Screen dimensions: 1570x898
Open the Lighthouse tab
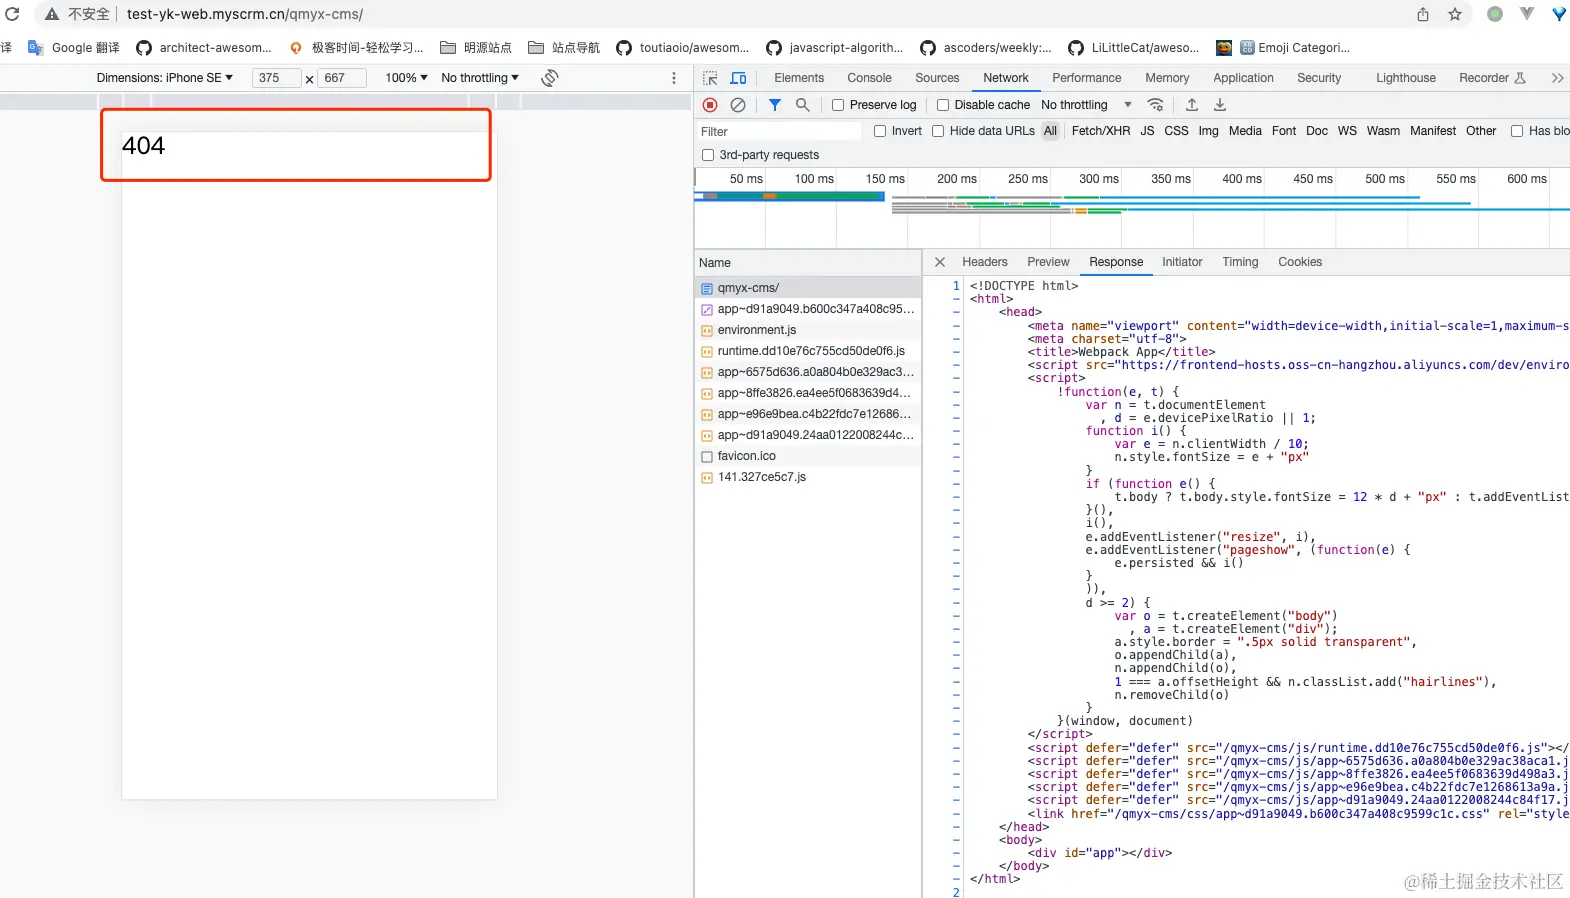coord(1406,78)
